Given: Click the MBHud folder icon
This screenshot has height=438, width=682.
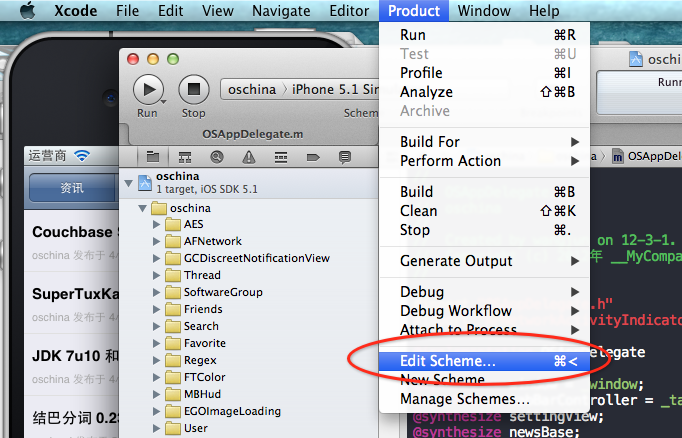Looking at the screenshot, I should 173,395.
